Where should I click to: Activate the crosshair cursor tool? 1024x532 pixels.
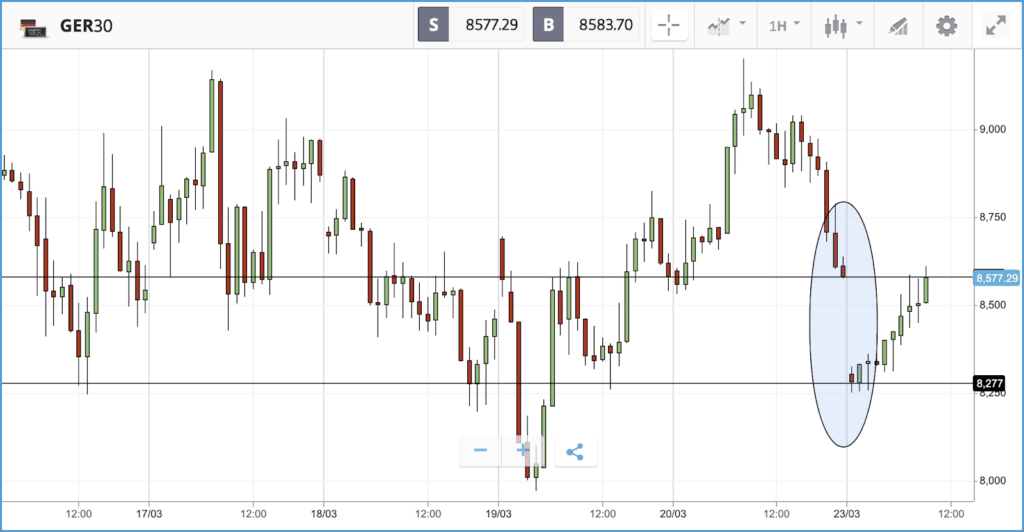pyautogui.click(x=669, y=25)
